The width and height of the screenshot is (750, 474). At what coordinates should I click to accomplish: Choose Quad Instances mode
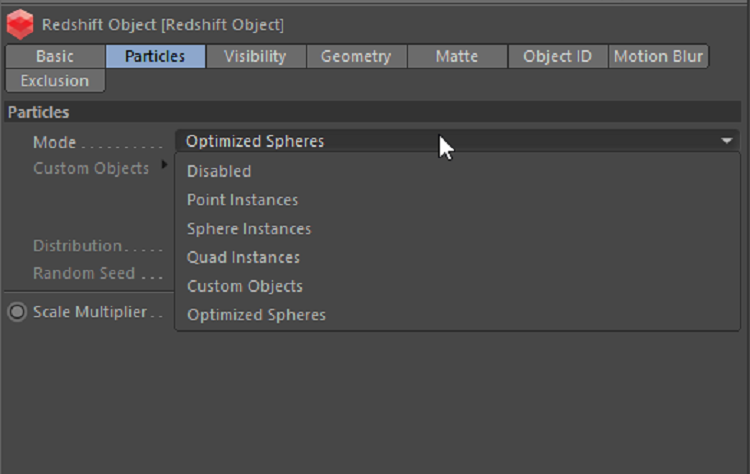(243, 257)
